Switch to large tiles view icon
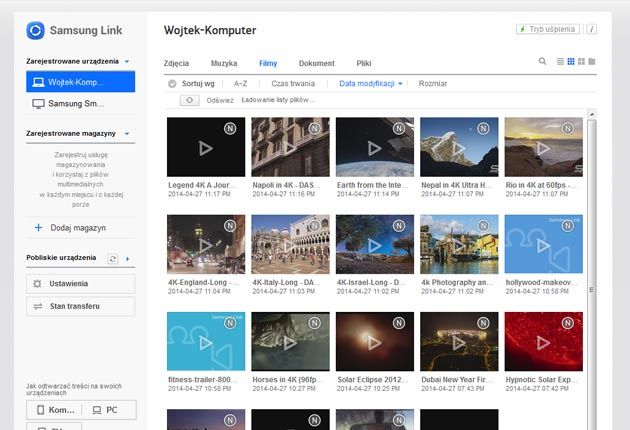630x430 pixels. pyautogui.click(x=581, y=61)
